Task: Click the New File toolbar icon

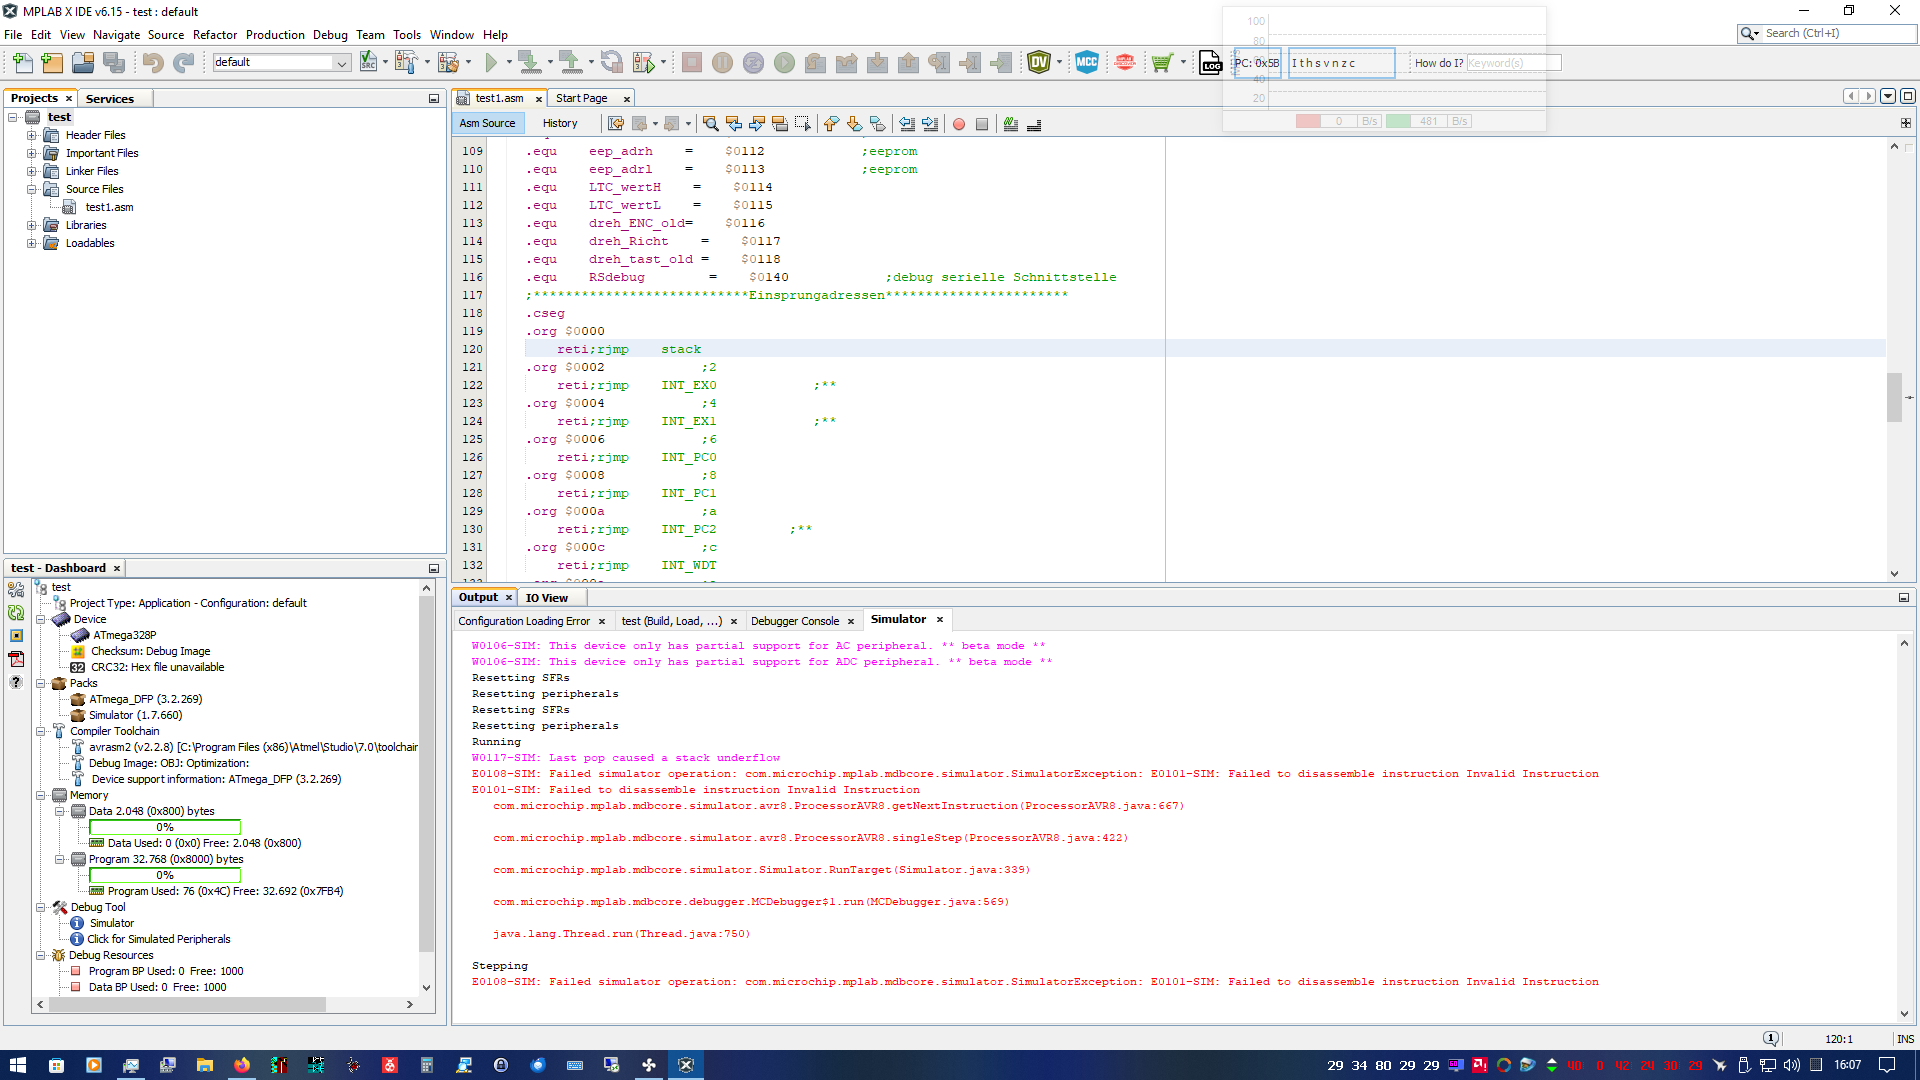Action: 22,63
